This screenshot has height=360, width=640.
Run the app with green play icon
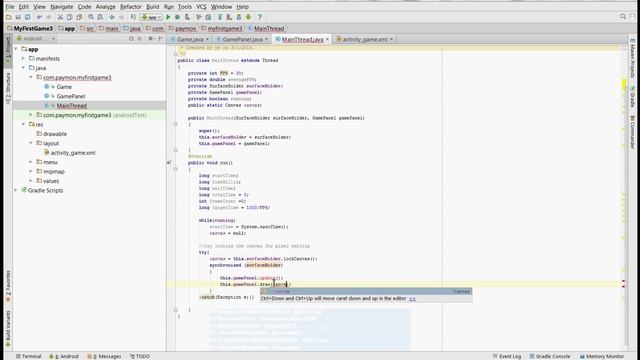168,17
